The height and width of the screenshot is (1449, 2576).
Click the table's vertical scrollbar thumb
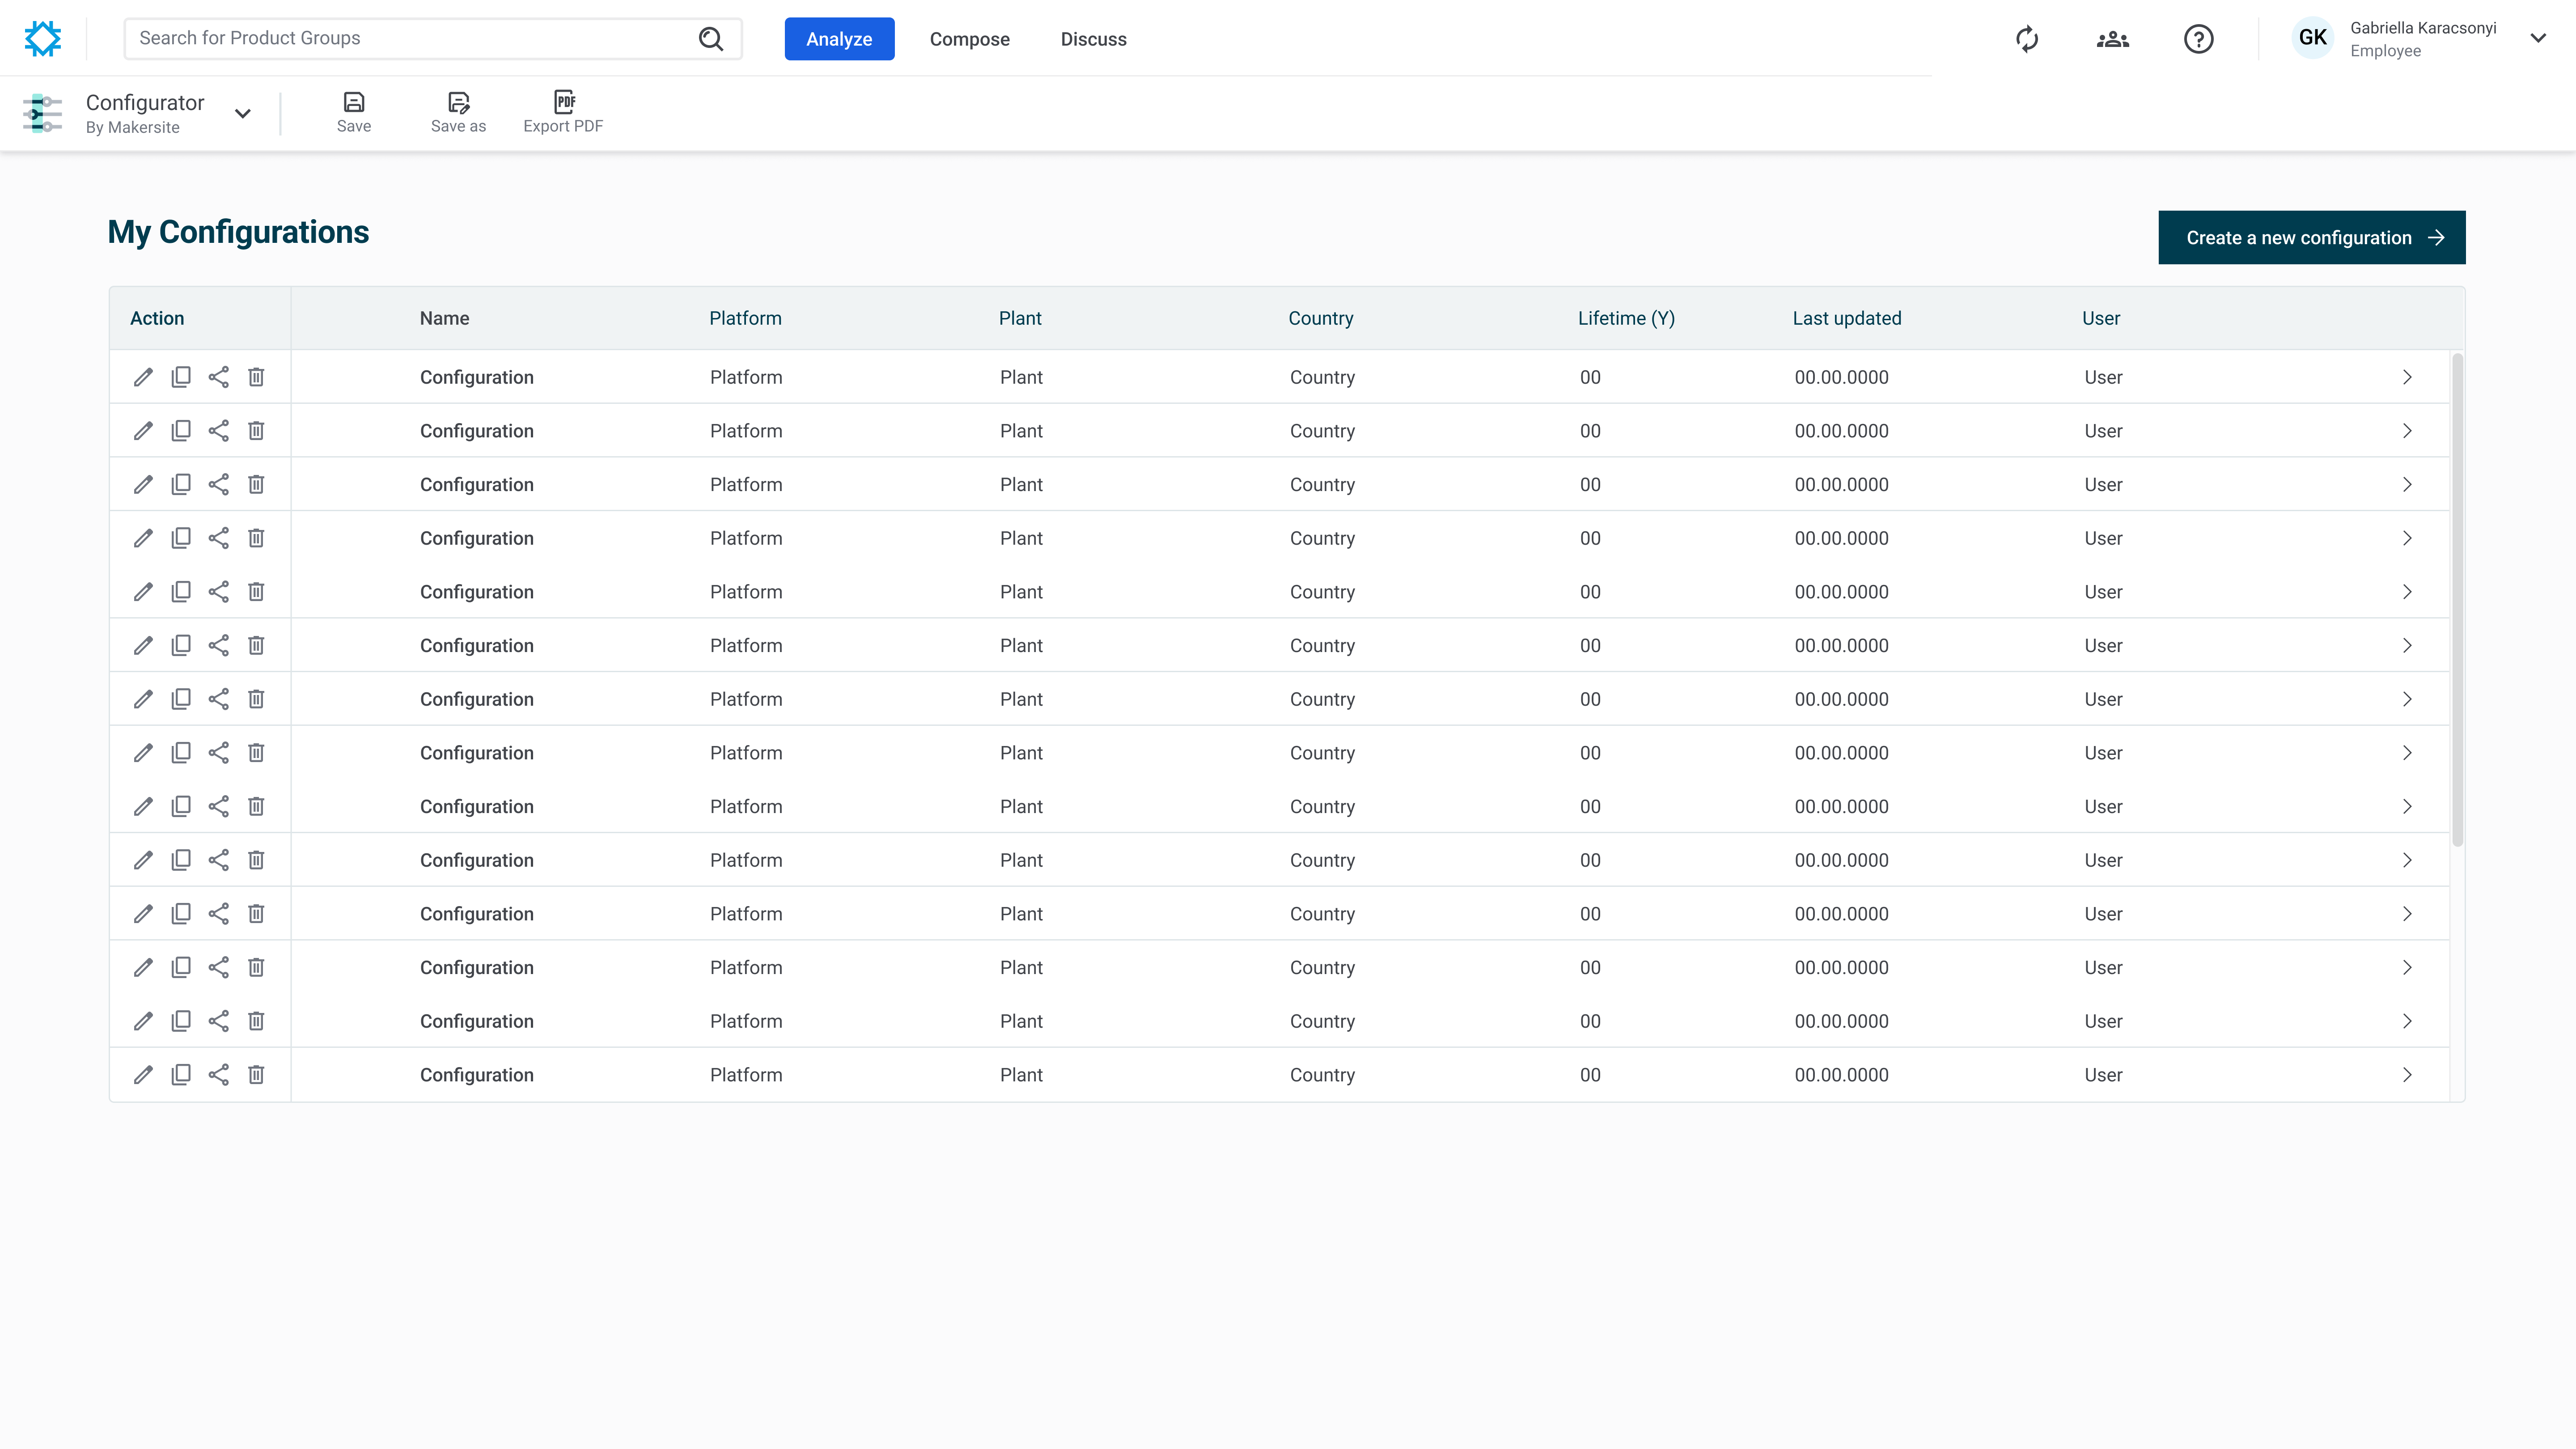pos(2457,600)
